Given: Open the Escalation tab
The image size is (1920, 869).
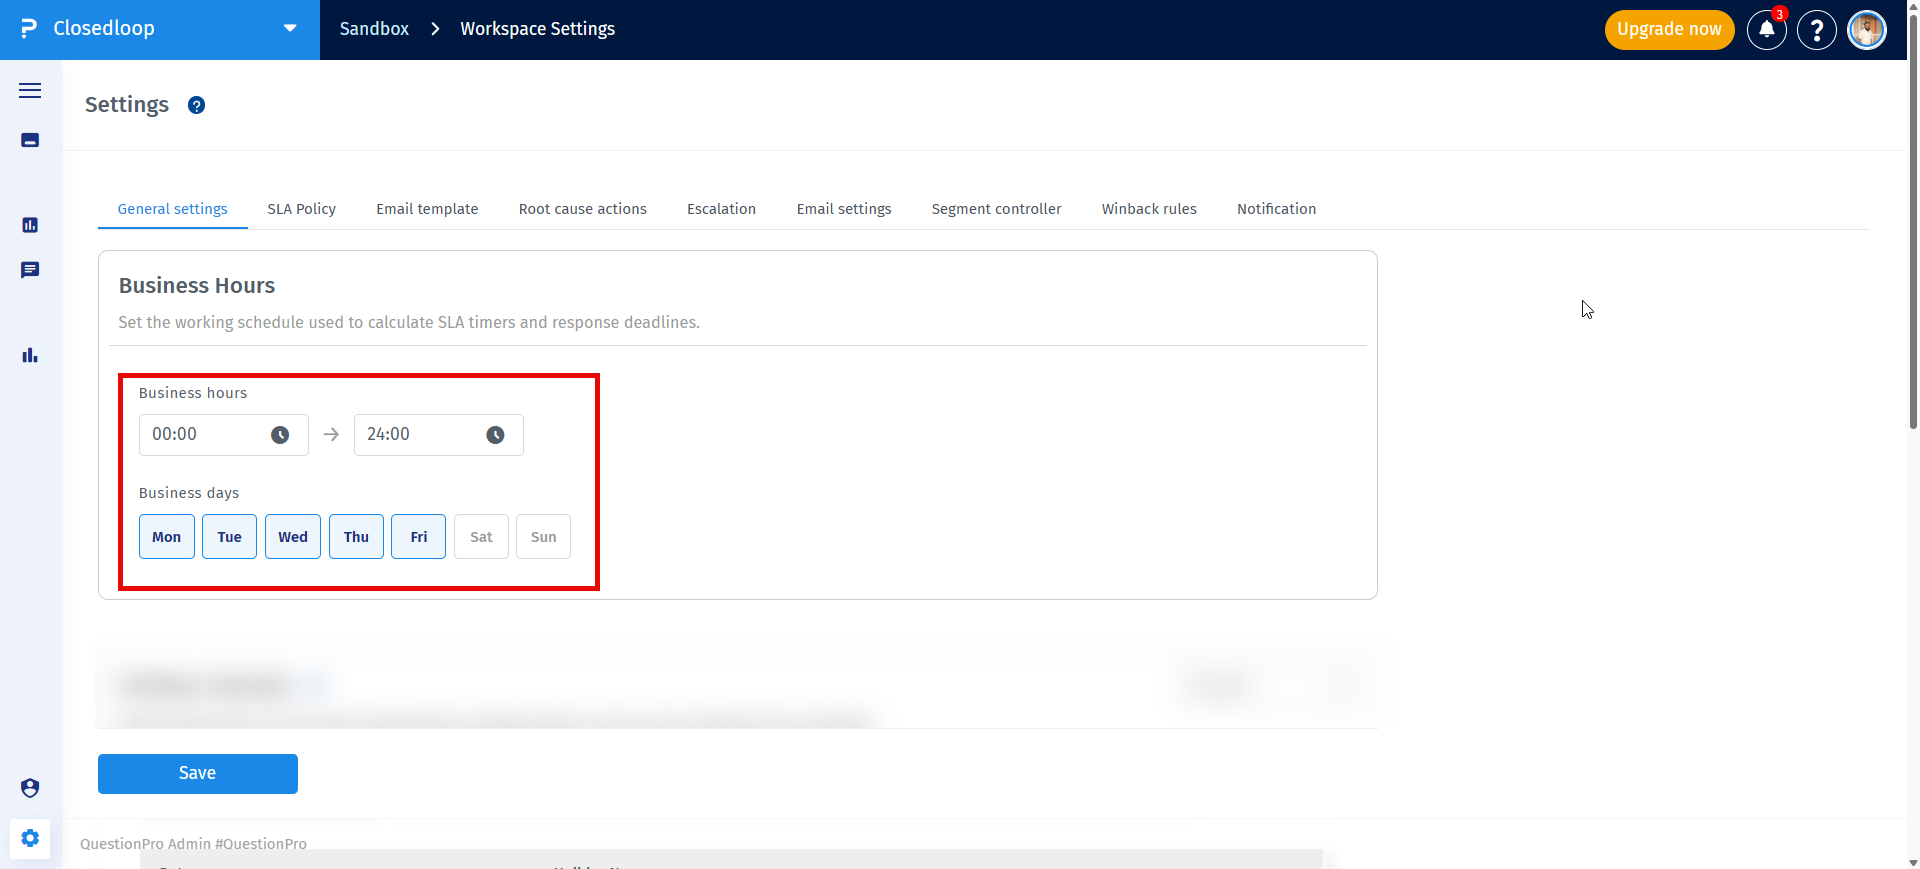Looking at the screenshot, I should point(721,209).
